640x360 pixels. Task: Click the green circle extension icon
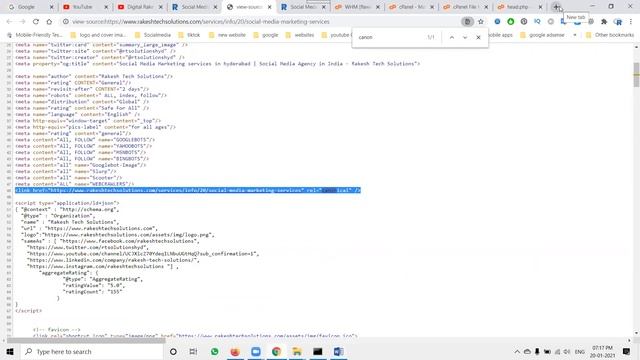[x=511, y=22]
